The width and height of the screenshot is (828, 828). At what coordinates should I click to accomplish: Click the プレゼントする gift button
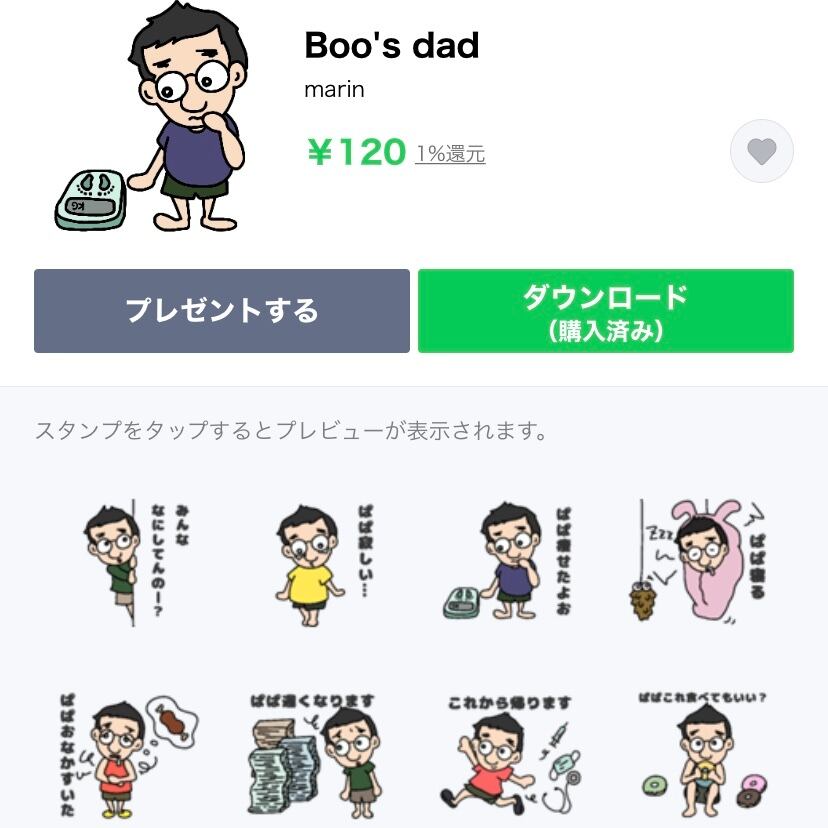tap(222, 310)
